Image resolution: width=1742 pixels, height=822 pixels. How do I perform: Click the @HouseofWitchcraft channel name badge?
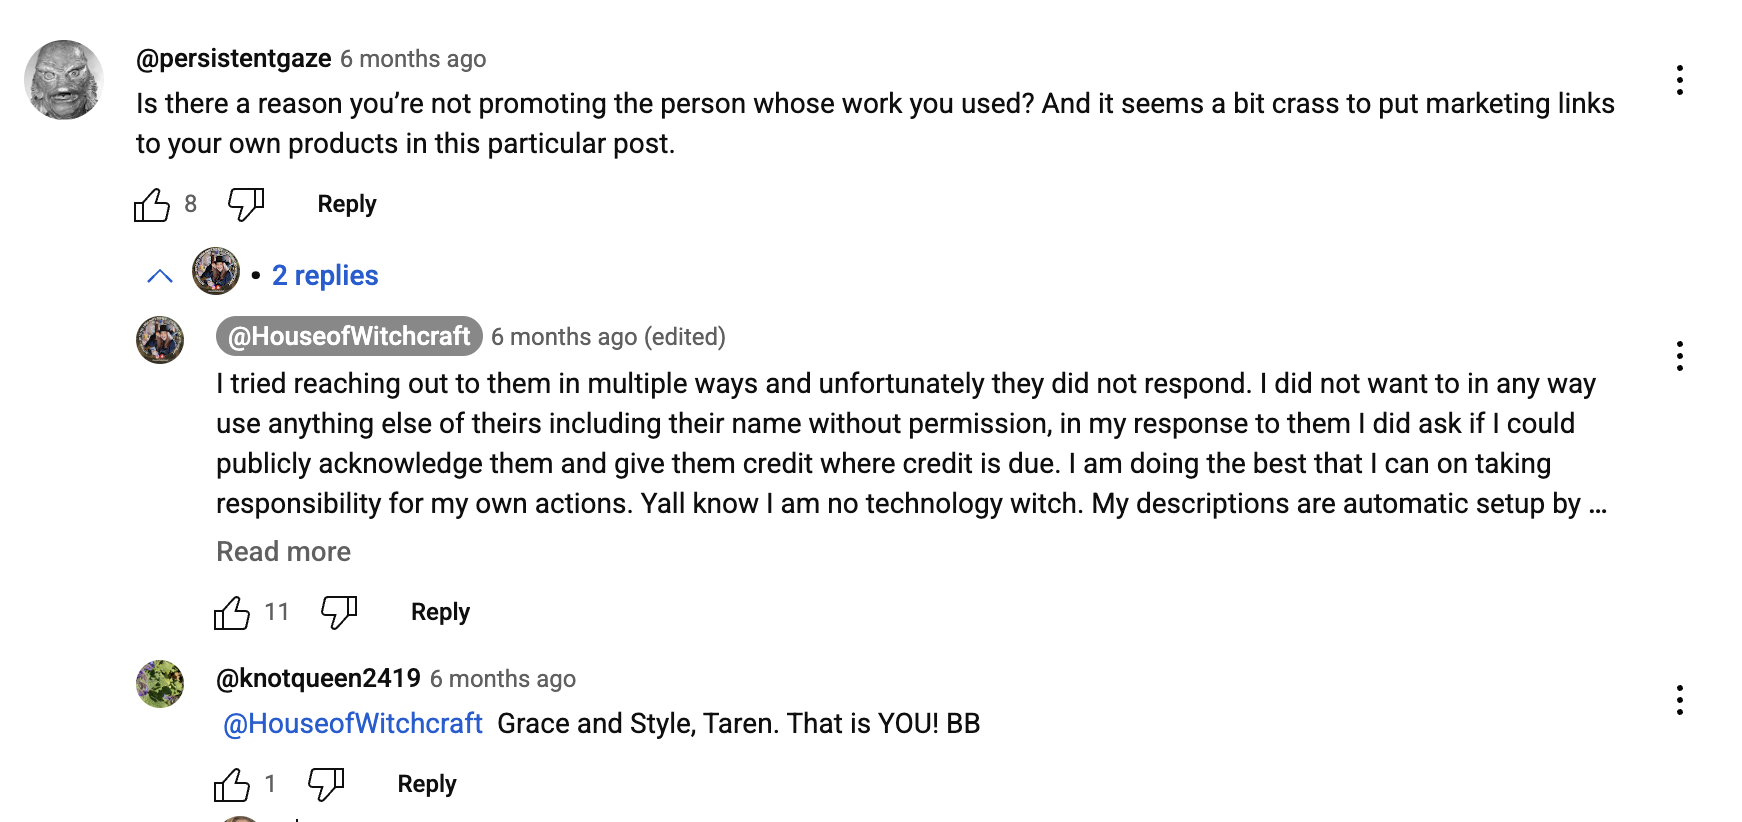coord(349,337)
